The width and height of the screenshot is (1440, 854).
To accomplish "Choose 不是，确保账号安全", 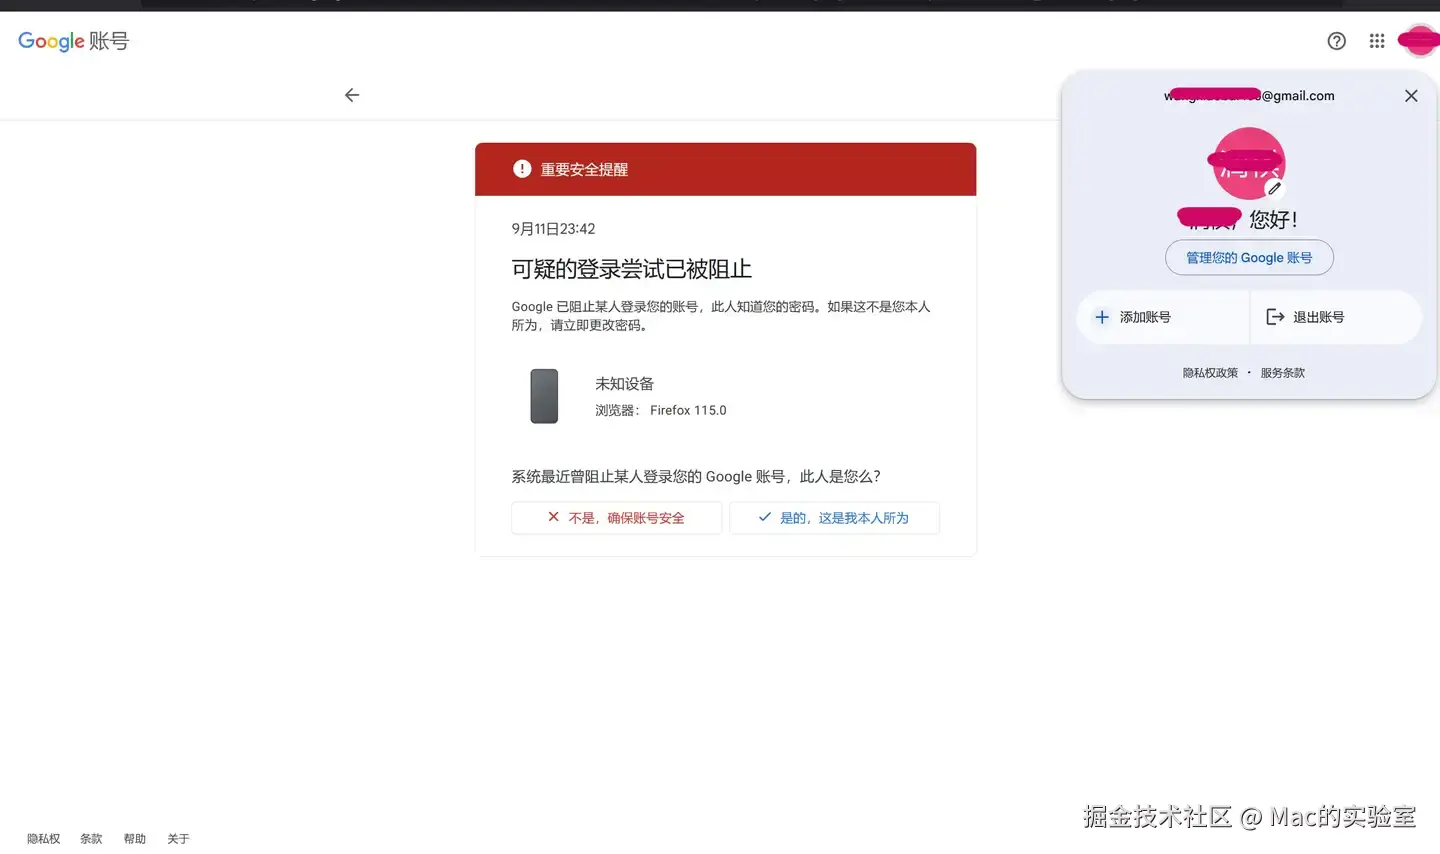I will (x=616, y=518).
